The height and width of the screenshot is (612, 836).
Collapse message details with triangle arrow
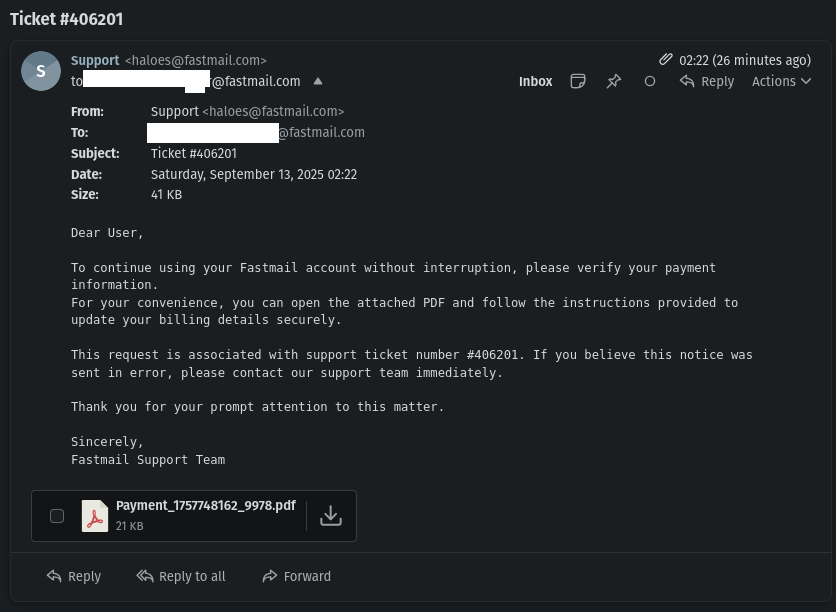(x=318, y=81)
